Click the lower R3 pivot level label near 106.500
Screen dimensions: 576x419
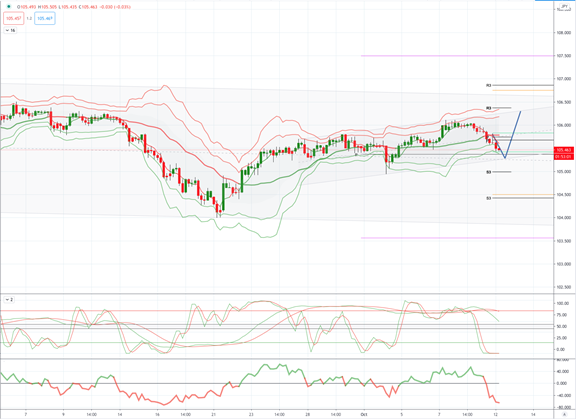click(x=489, y=108)
